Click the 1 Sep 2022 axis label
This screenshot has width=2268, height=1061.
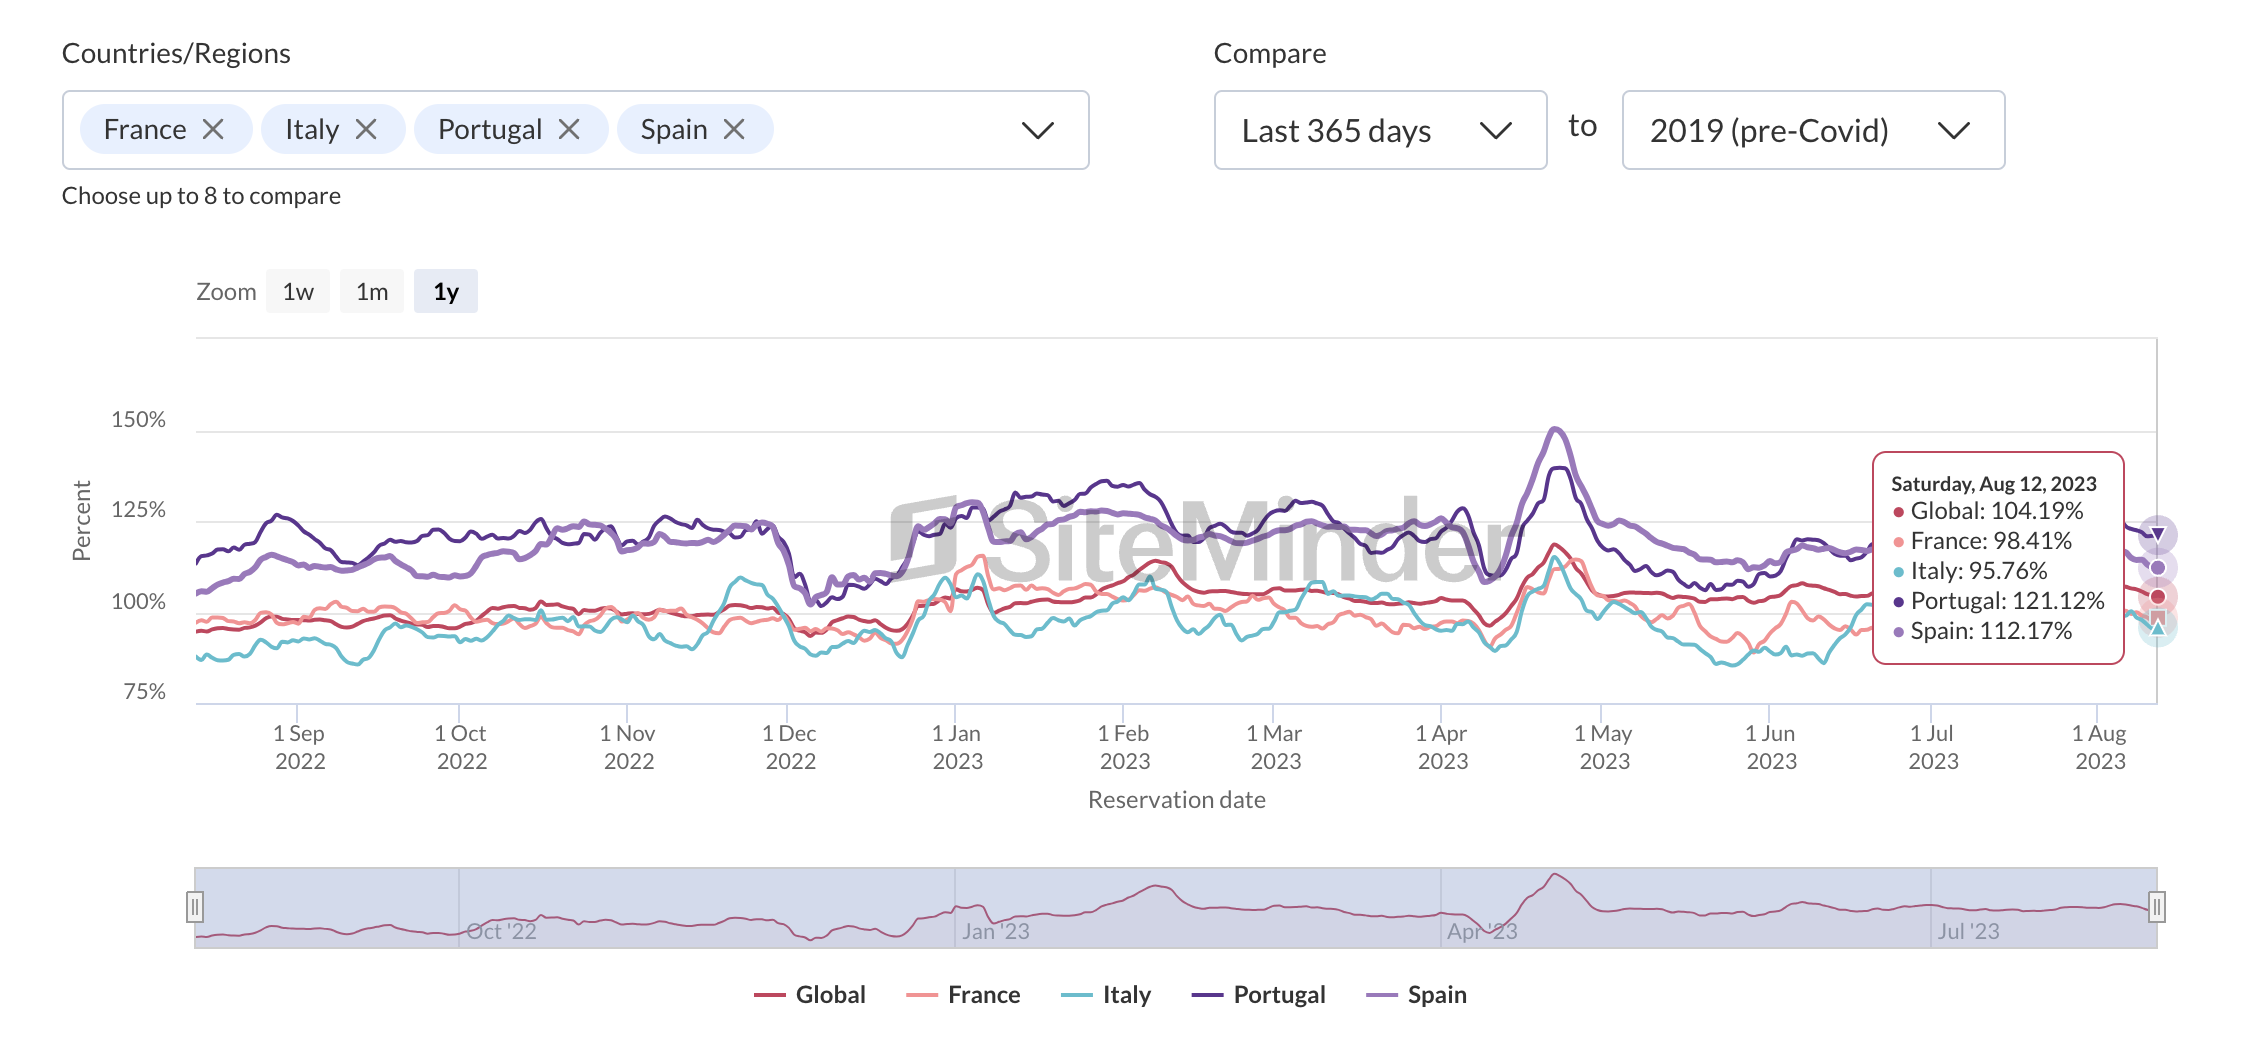click(299, 747)
